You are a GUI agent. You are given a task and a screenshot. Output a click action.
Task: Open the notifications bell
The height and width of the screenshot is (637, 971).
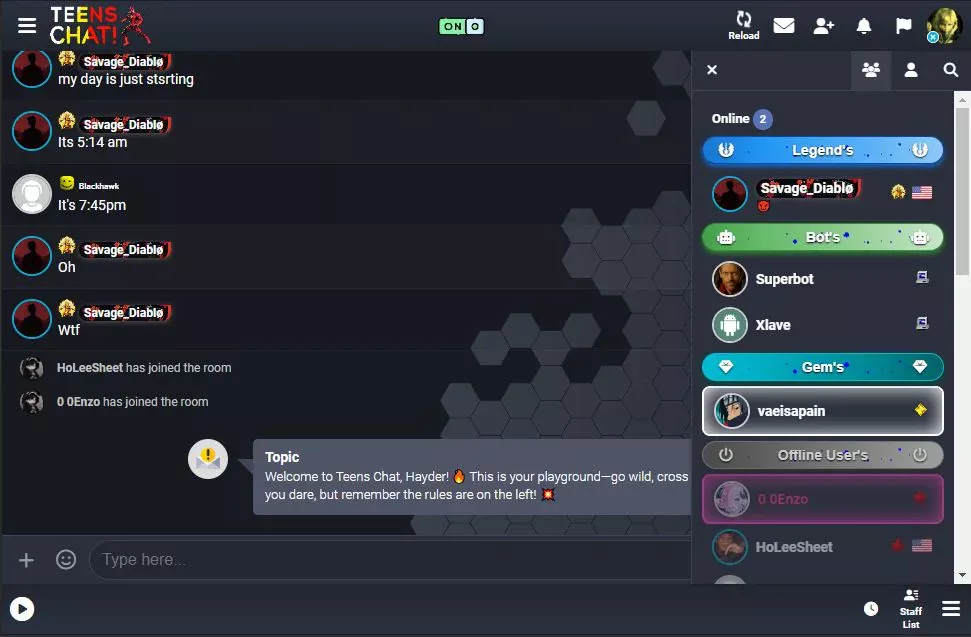[x=863, y=25]
